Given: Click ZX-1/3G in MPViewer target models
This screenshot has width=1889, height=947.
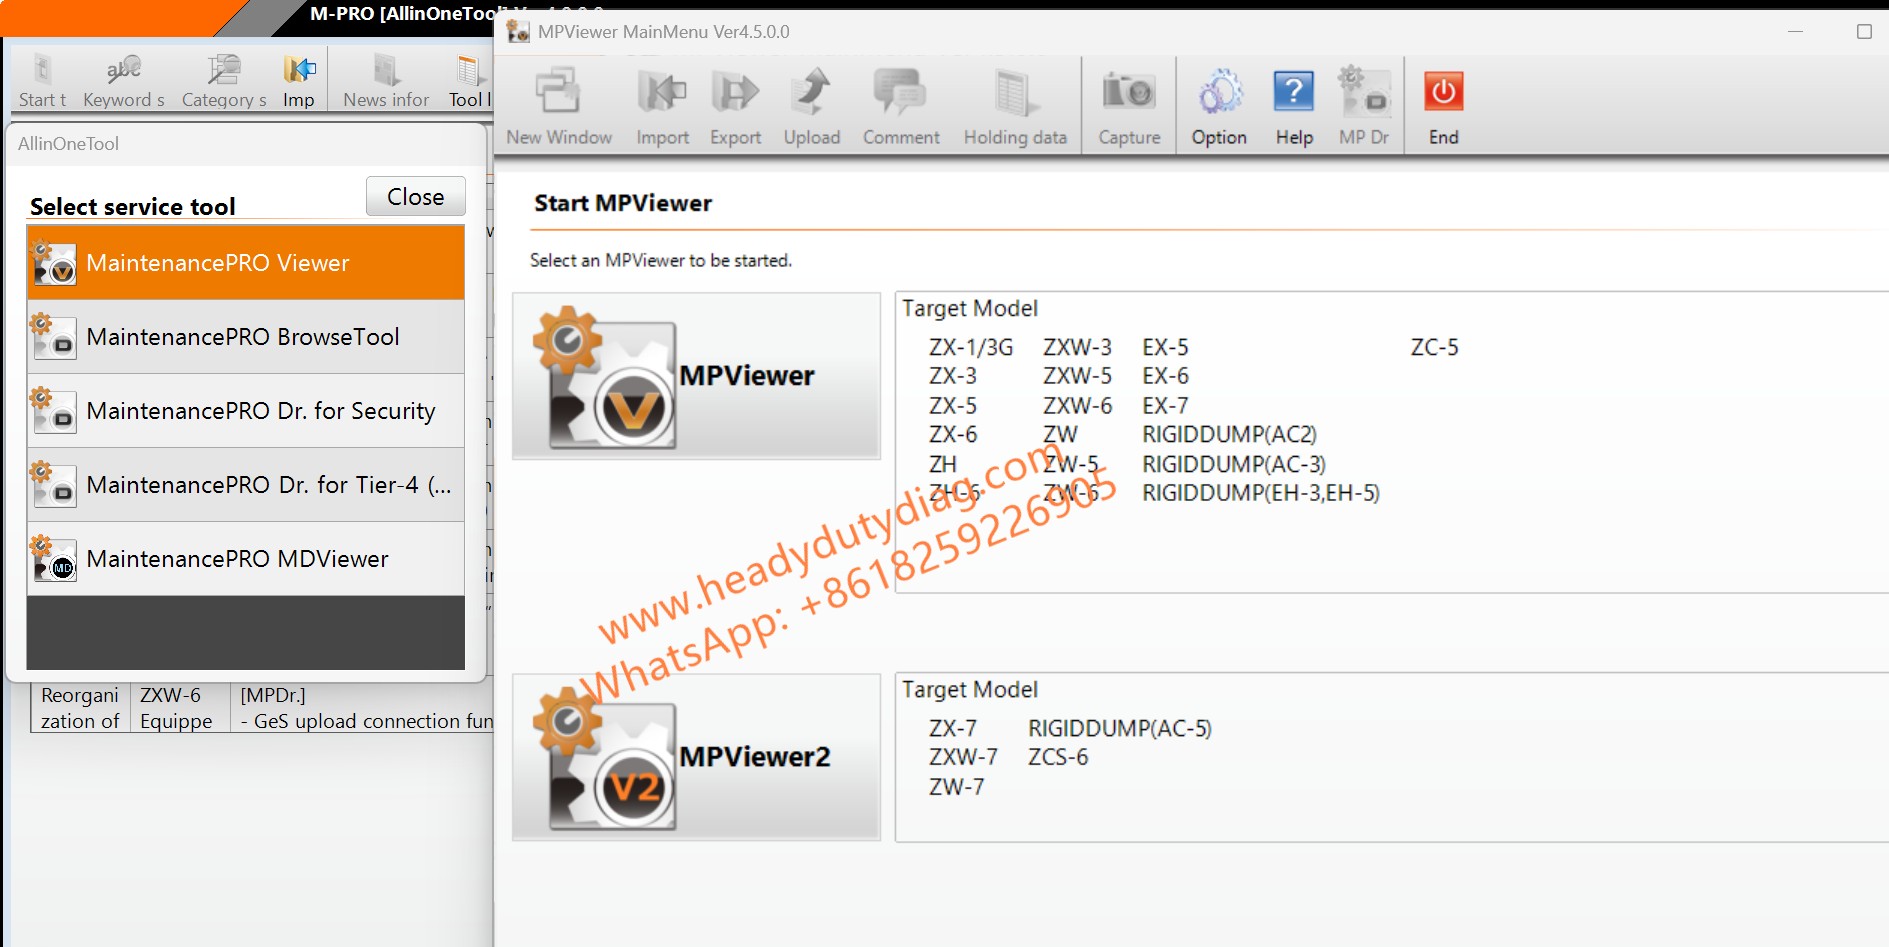Looking at the screenshot, I should (970, 347).
